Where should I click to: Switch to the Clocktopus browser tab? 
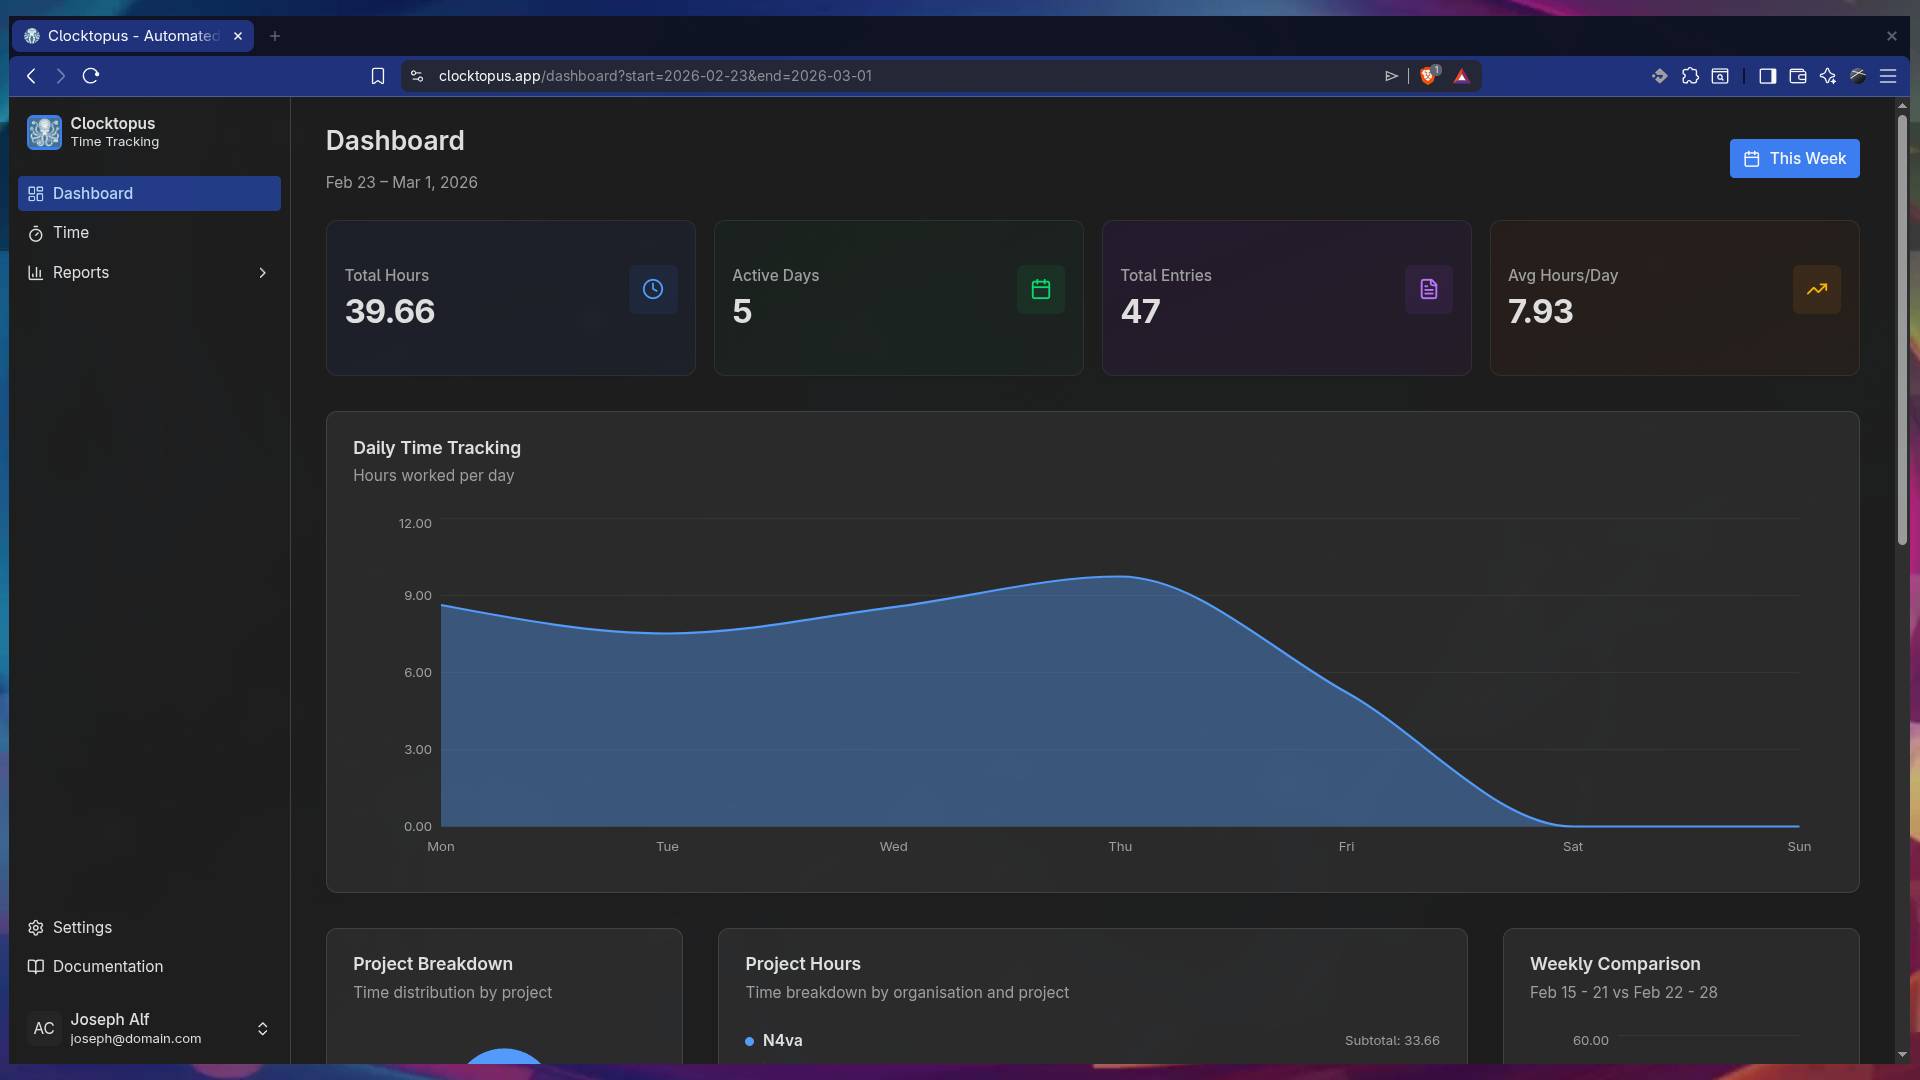130,36
